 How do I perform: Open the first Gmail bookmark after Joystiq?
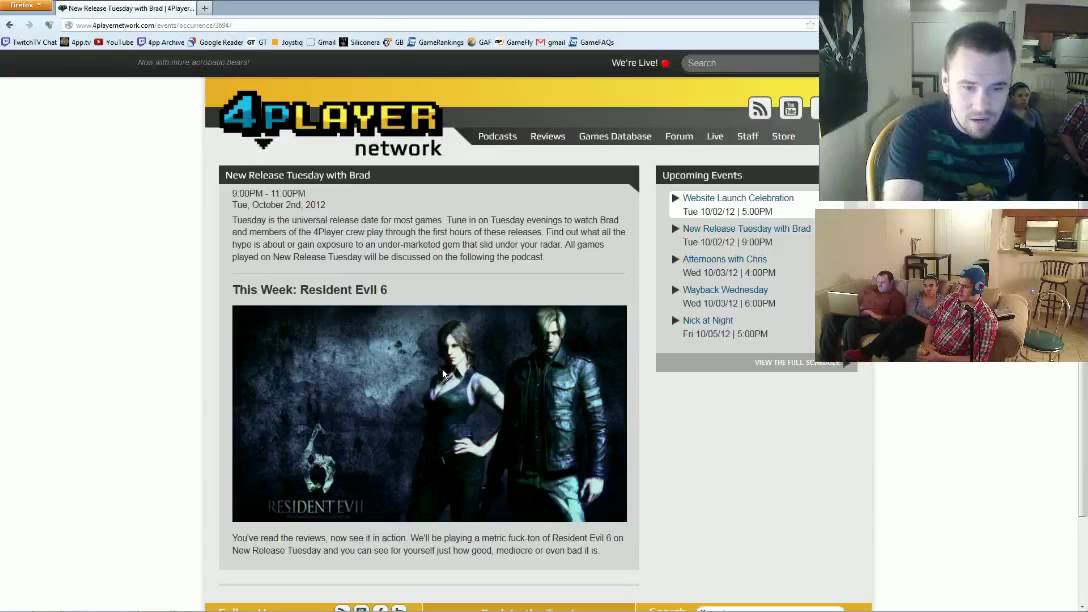pyautogui.click(x=321, y=42)
